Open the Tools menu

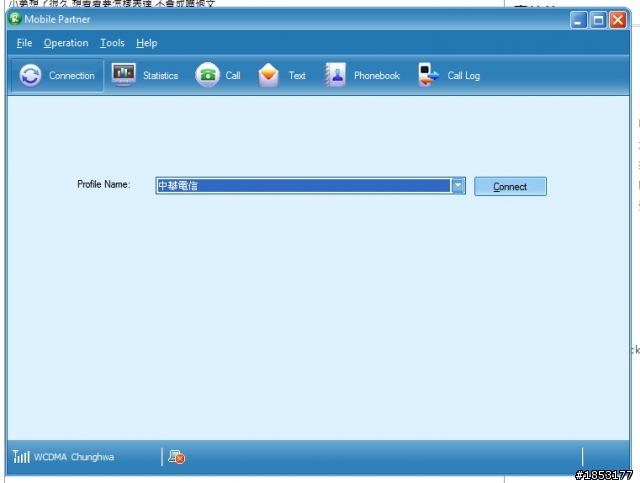coord(112,43)
